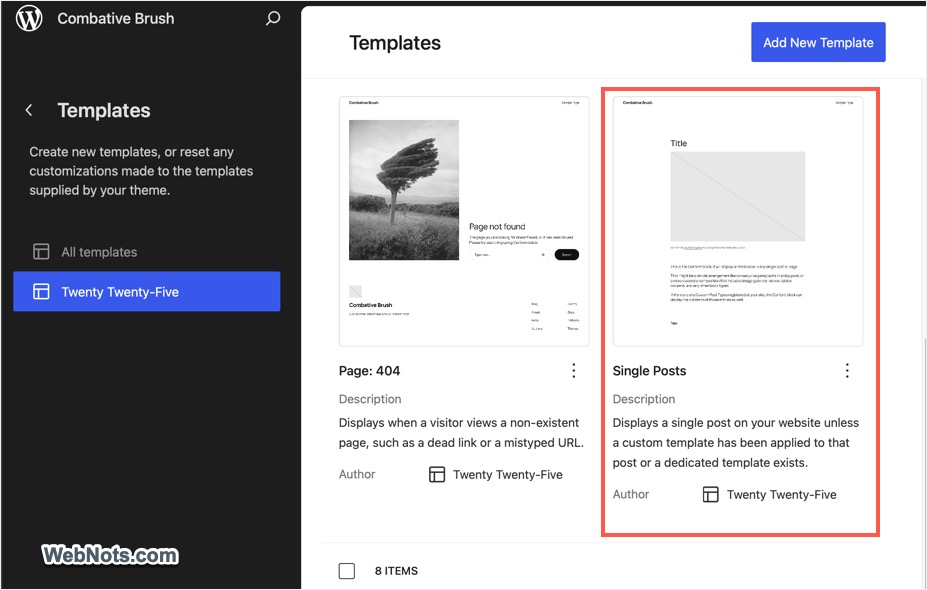The width and height of the screenshot is (927, 590).
Task: Open the three-dot menu for Page: 404
Action: pyautogui.click(x=573, y=371)
